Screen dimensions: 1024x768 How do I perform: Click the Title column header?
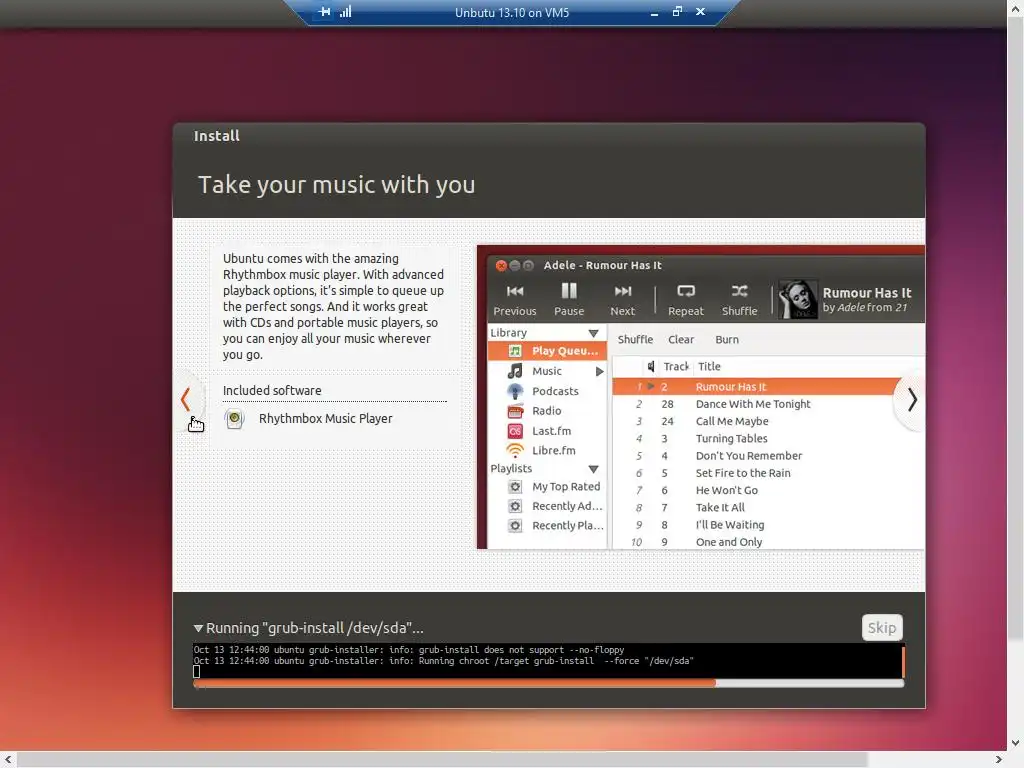point(709,366)
